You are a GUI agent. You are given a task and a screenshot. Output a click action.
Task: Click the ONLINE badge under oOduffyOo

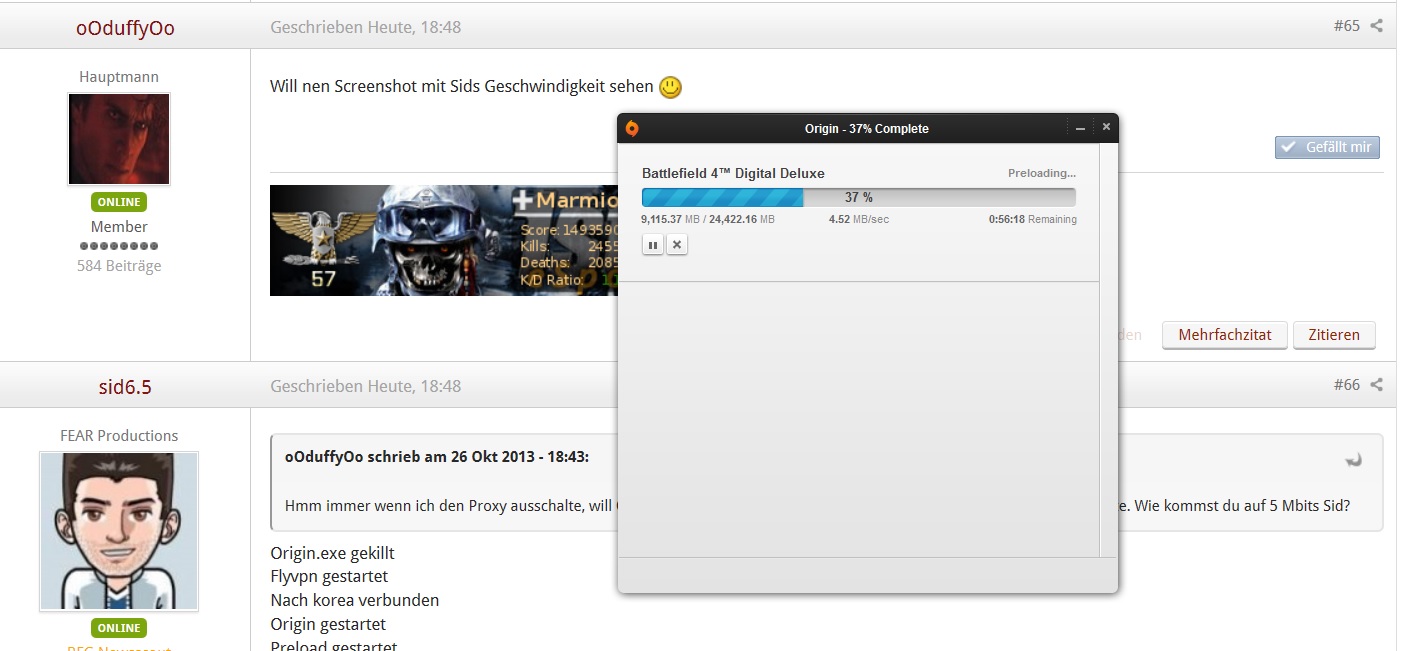[x=119, y=202]
